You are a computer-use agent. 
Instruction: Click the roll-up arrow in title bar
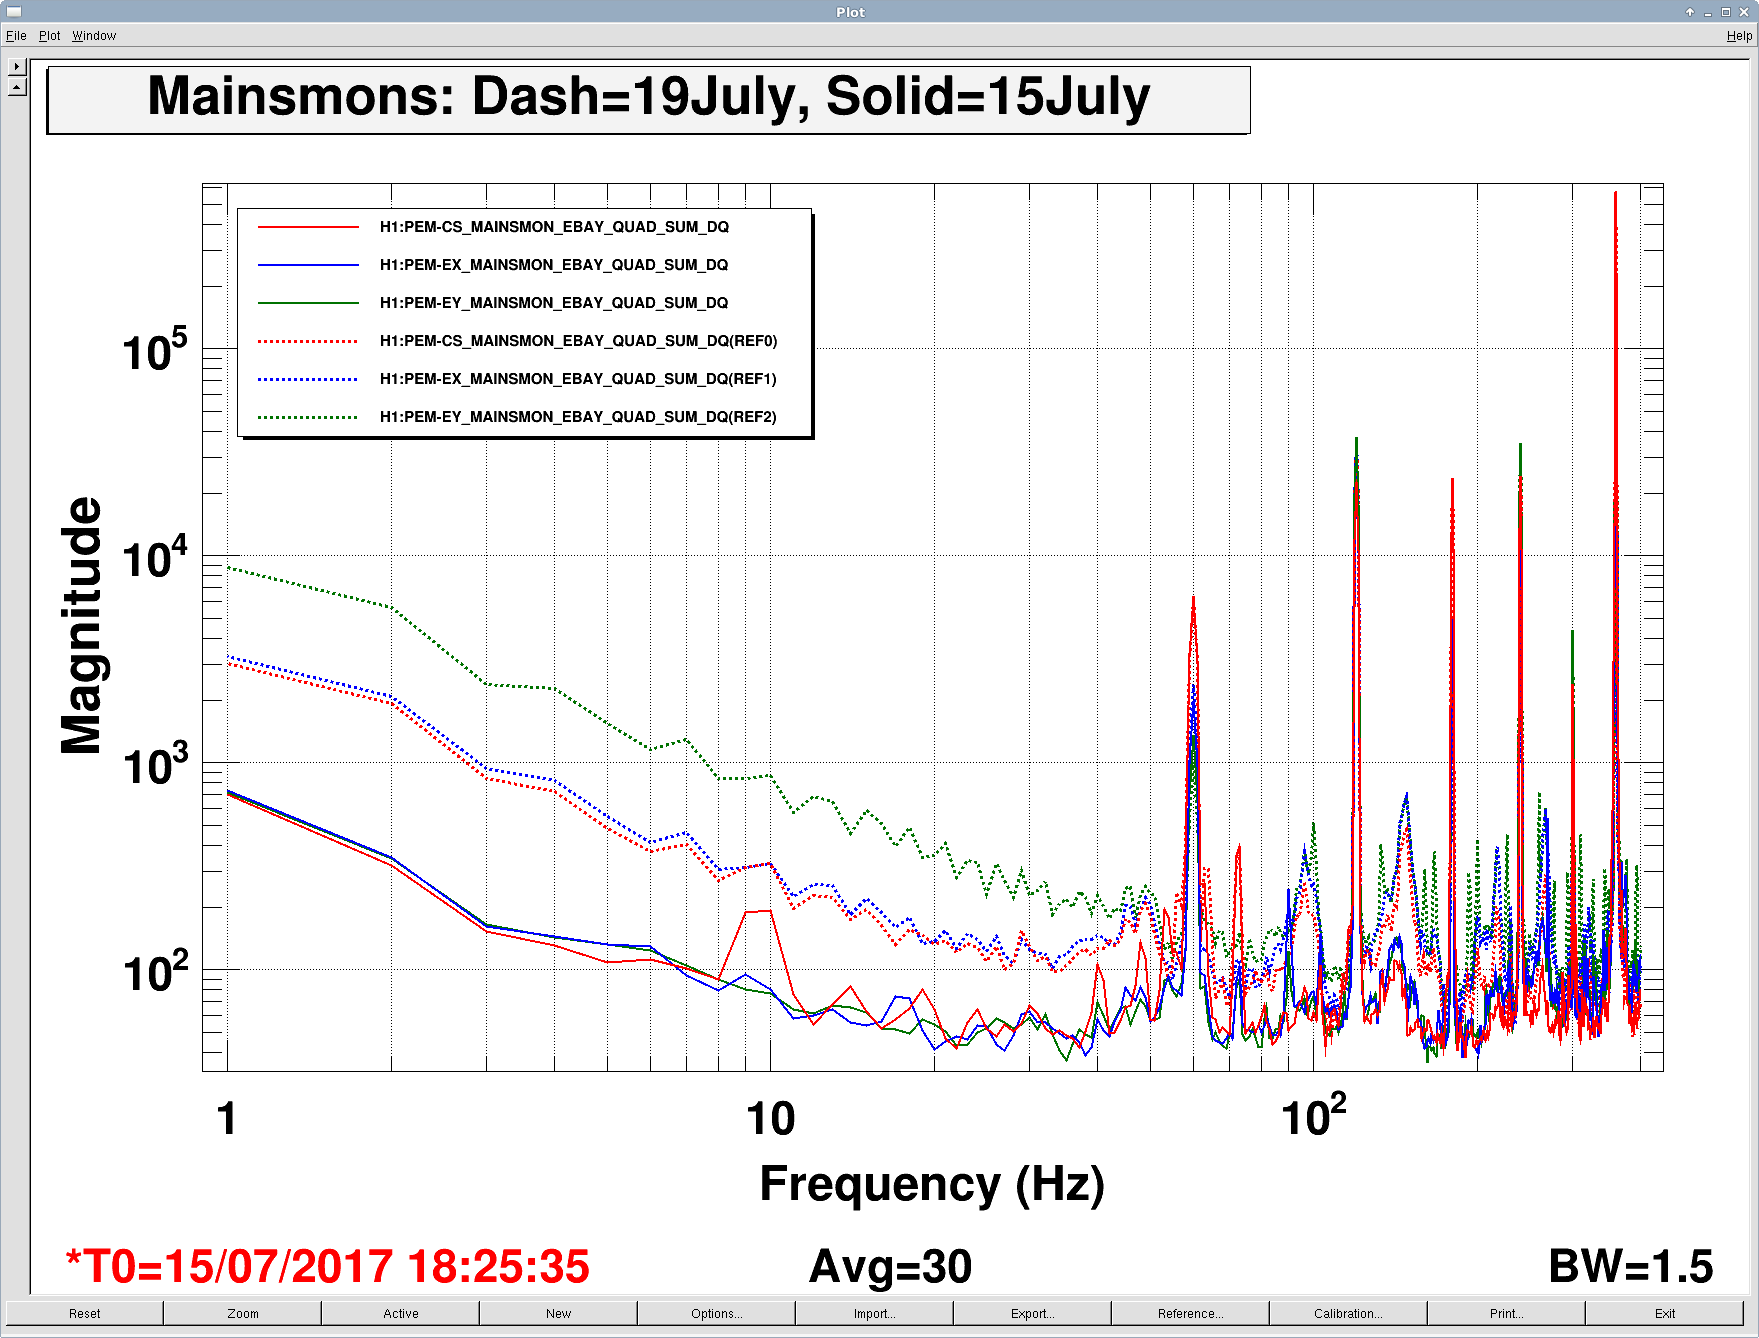tap(1690, 12)
